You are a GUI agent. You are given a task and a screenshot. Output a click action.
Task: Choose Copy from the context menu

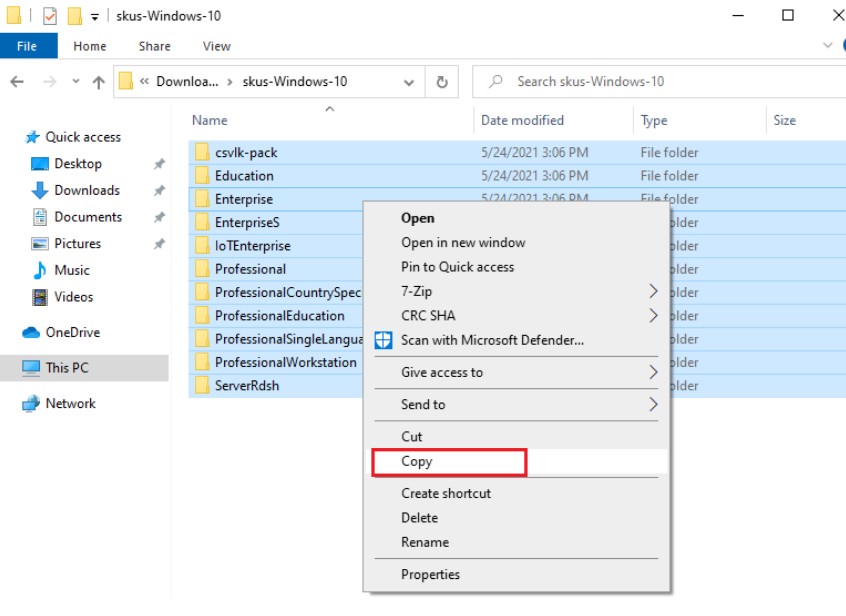[x=417, y=461]
